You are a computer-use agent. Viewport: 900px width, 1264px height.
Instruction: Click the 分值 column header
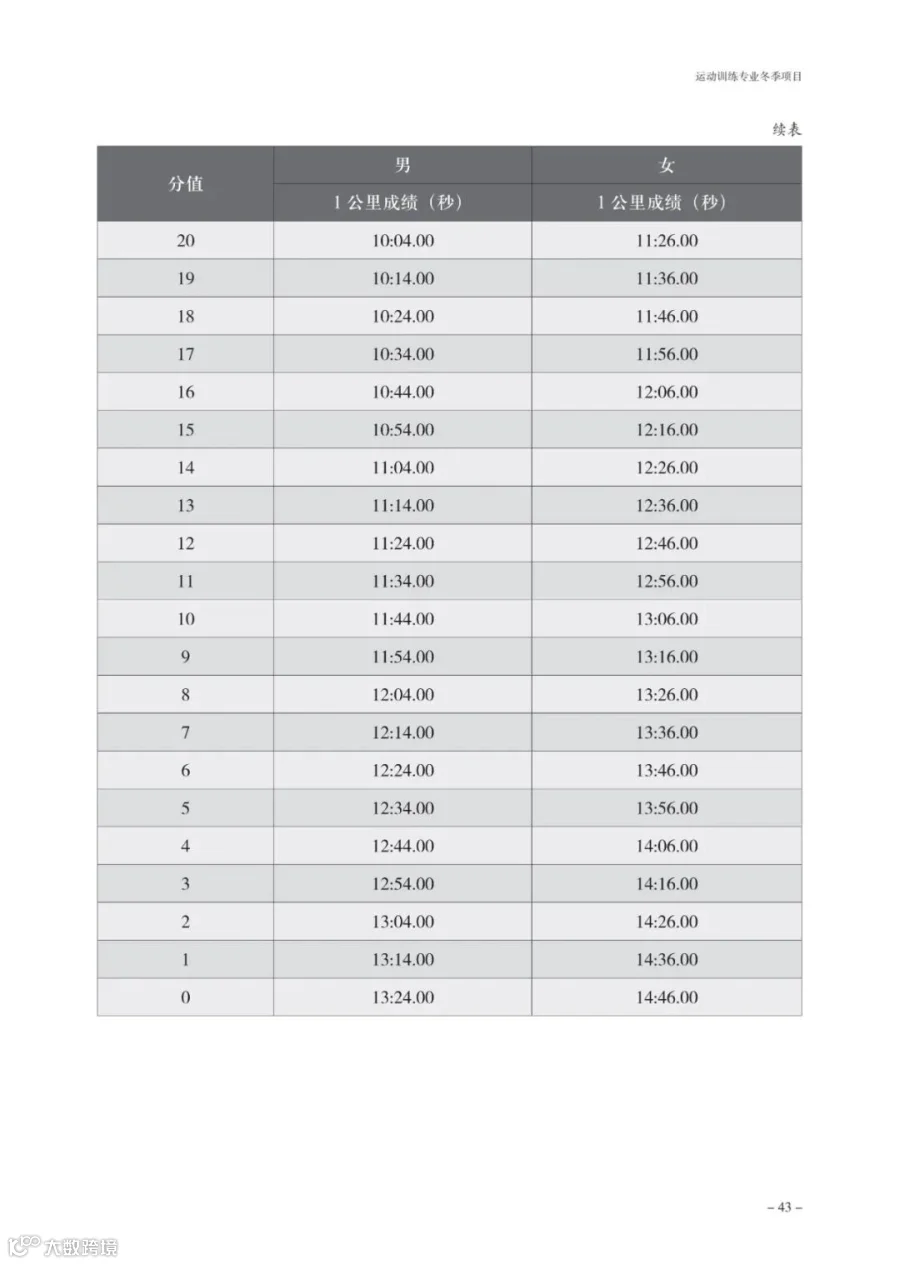point(185,184)
